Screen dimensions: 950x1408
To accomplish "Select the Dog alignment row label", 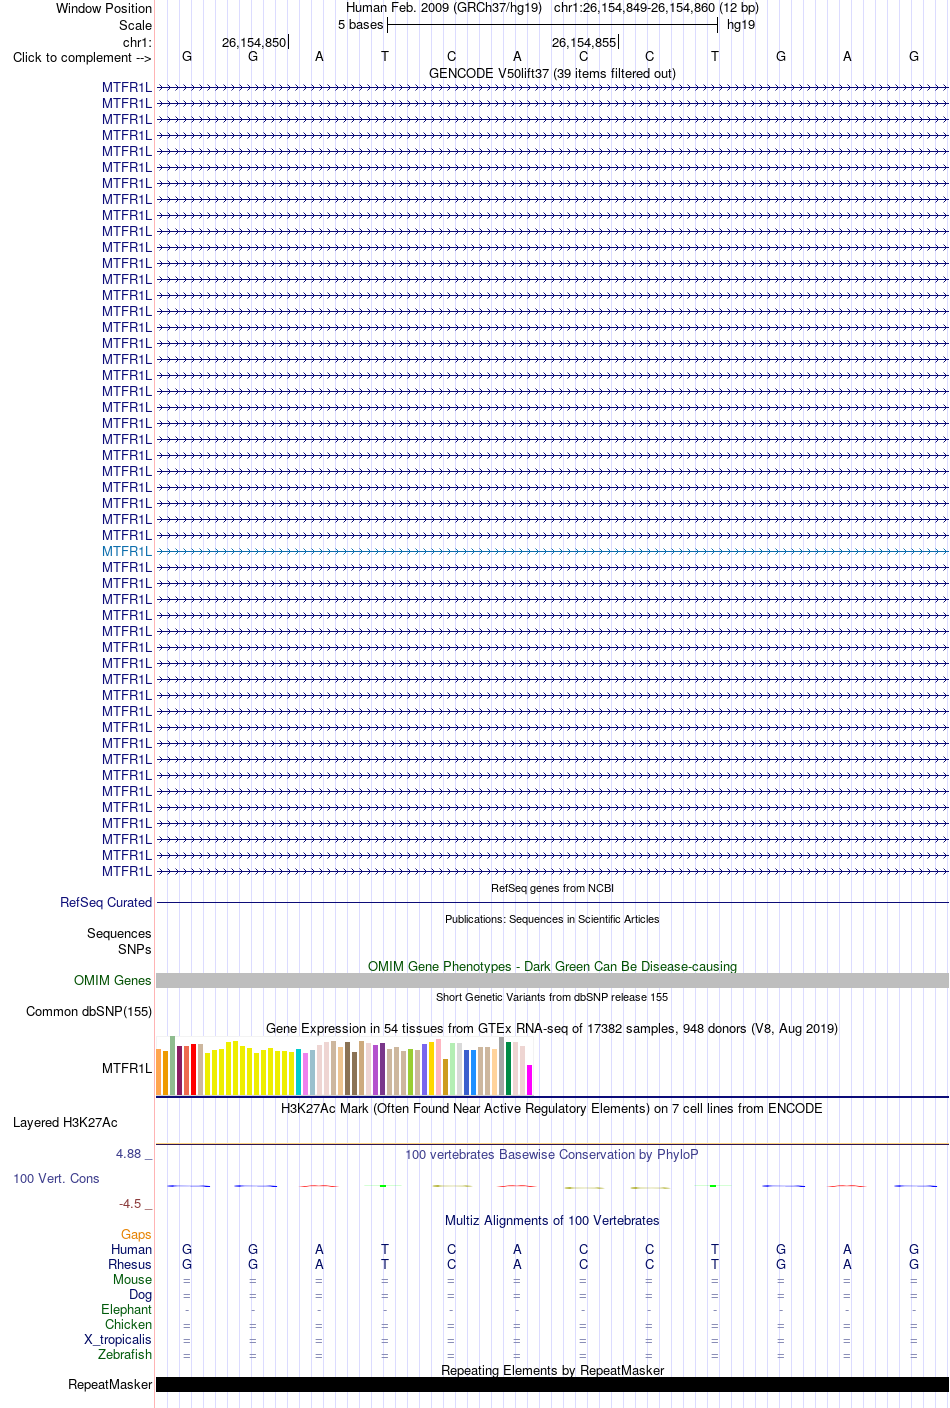I will click(x=140, y=1294).
